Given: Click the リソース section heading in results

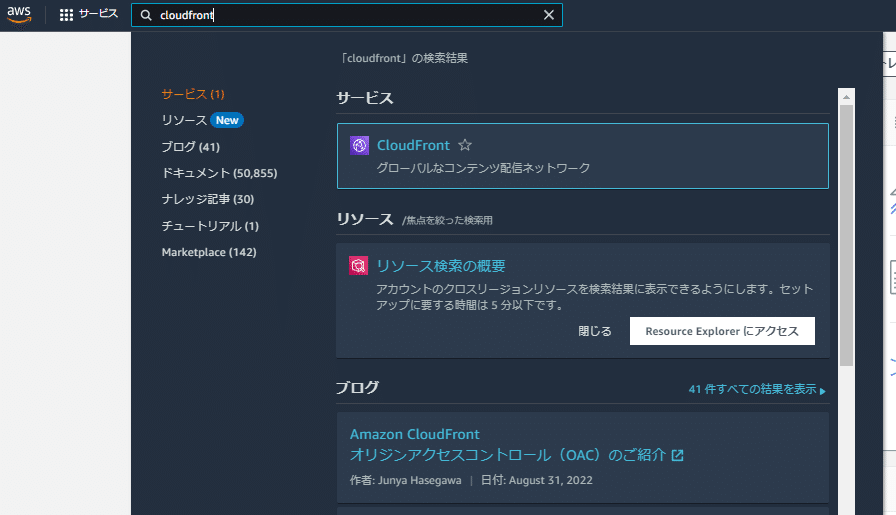Looking at the screenshot, I should pyautogui.click(x=365, y=219).
